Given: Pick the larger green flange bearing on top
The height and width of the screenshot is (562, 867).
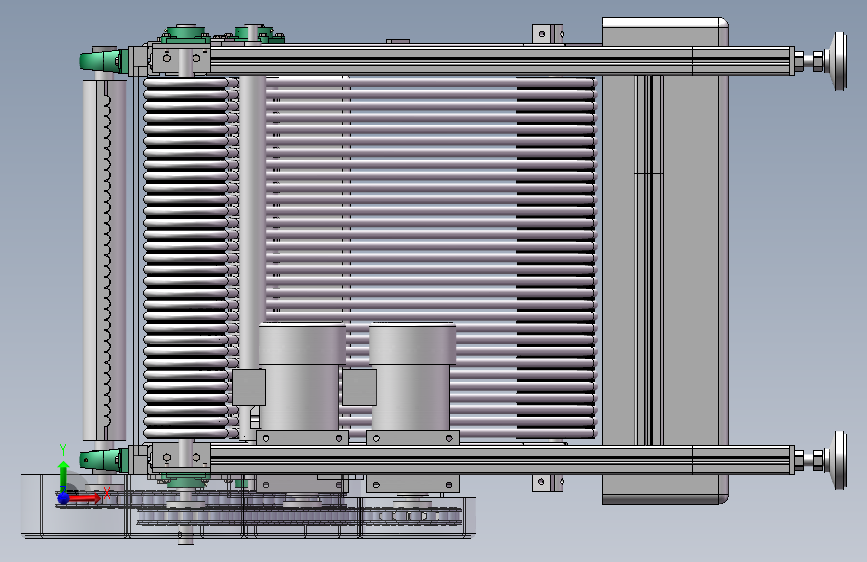Looking at the screenshot, I should (185, 34).
